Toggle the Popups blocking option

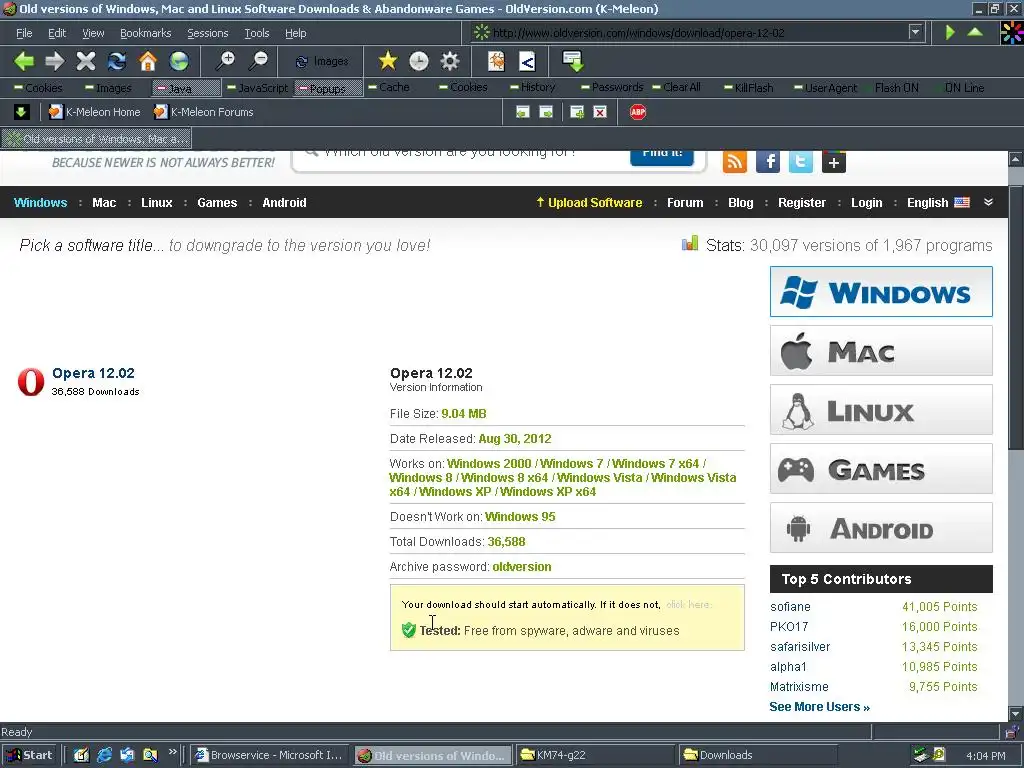coord(328,88)
